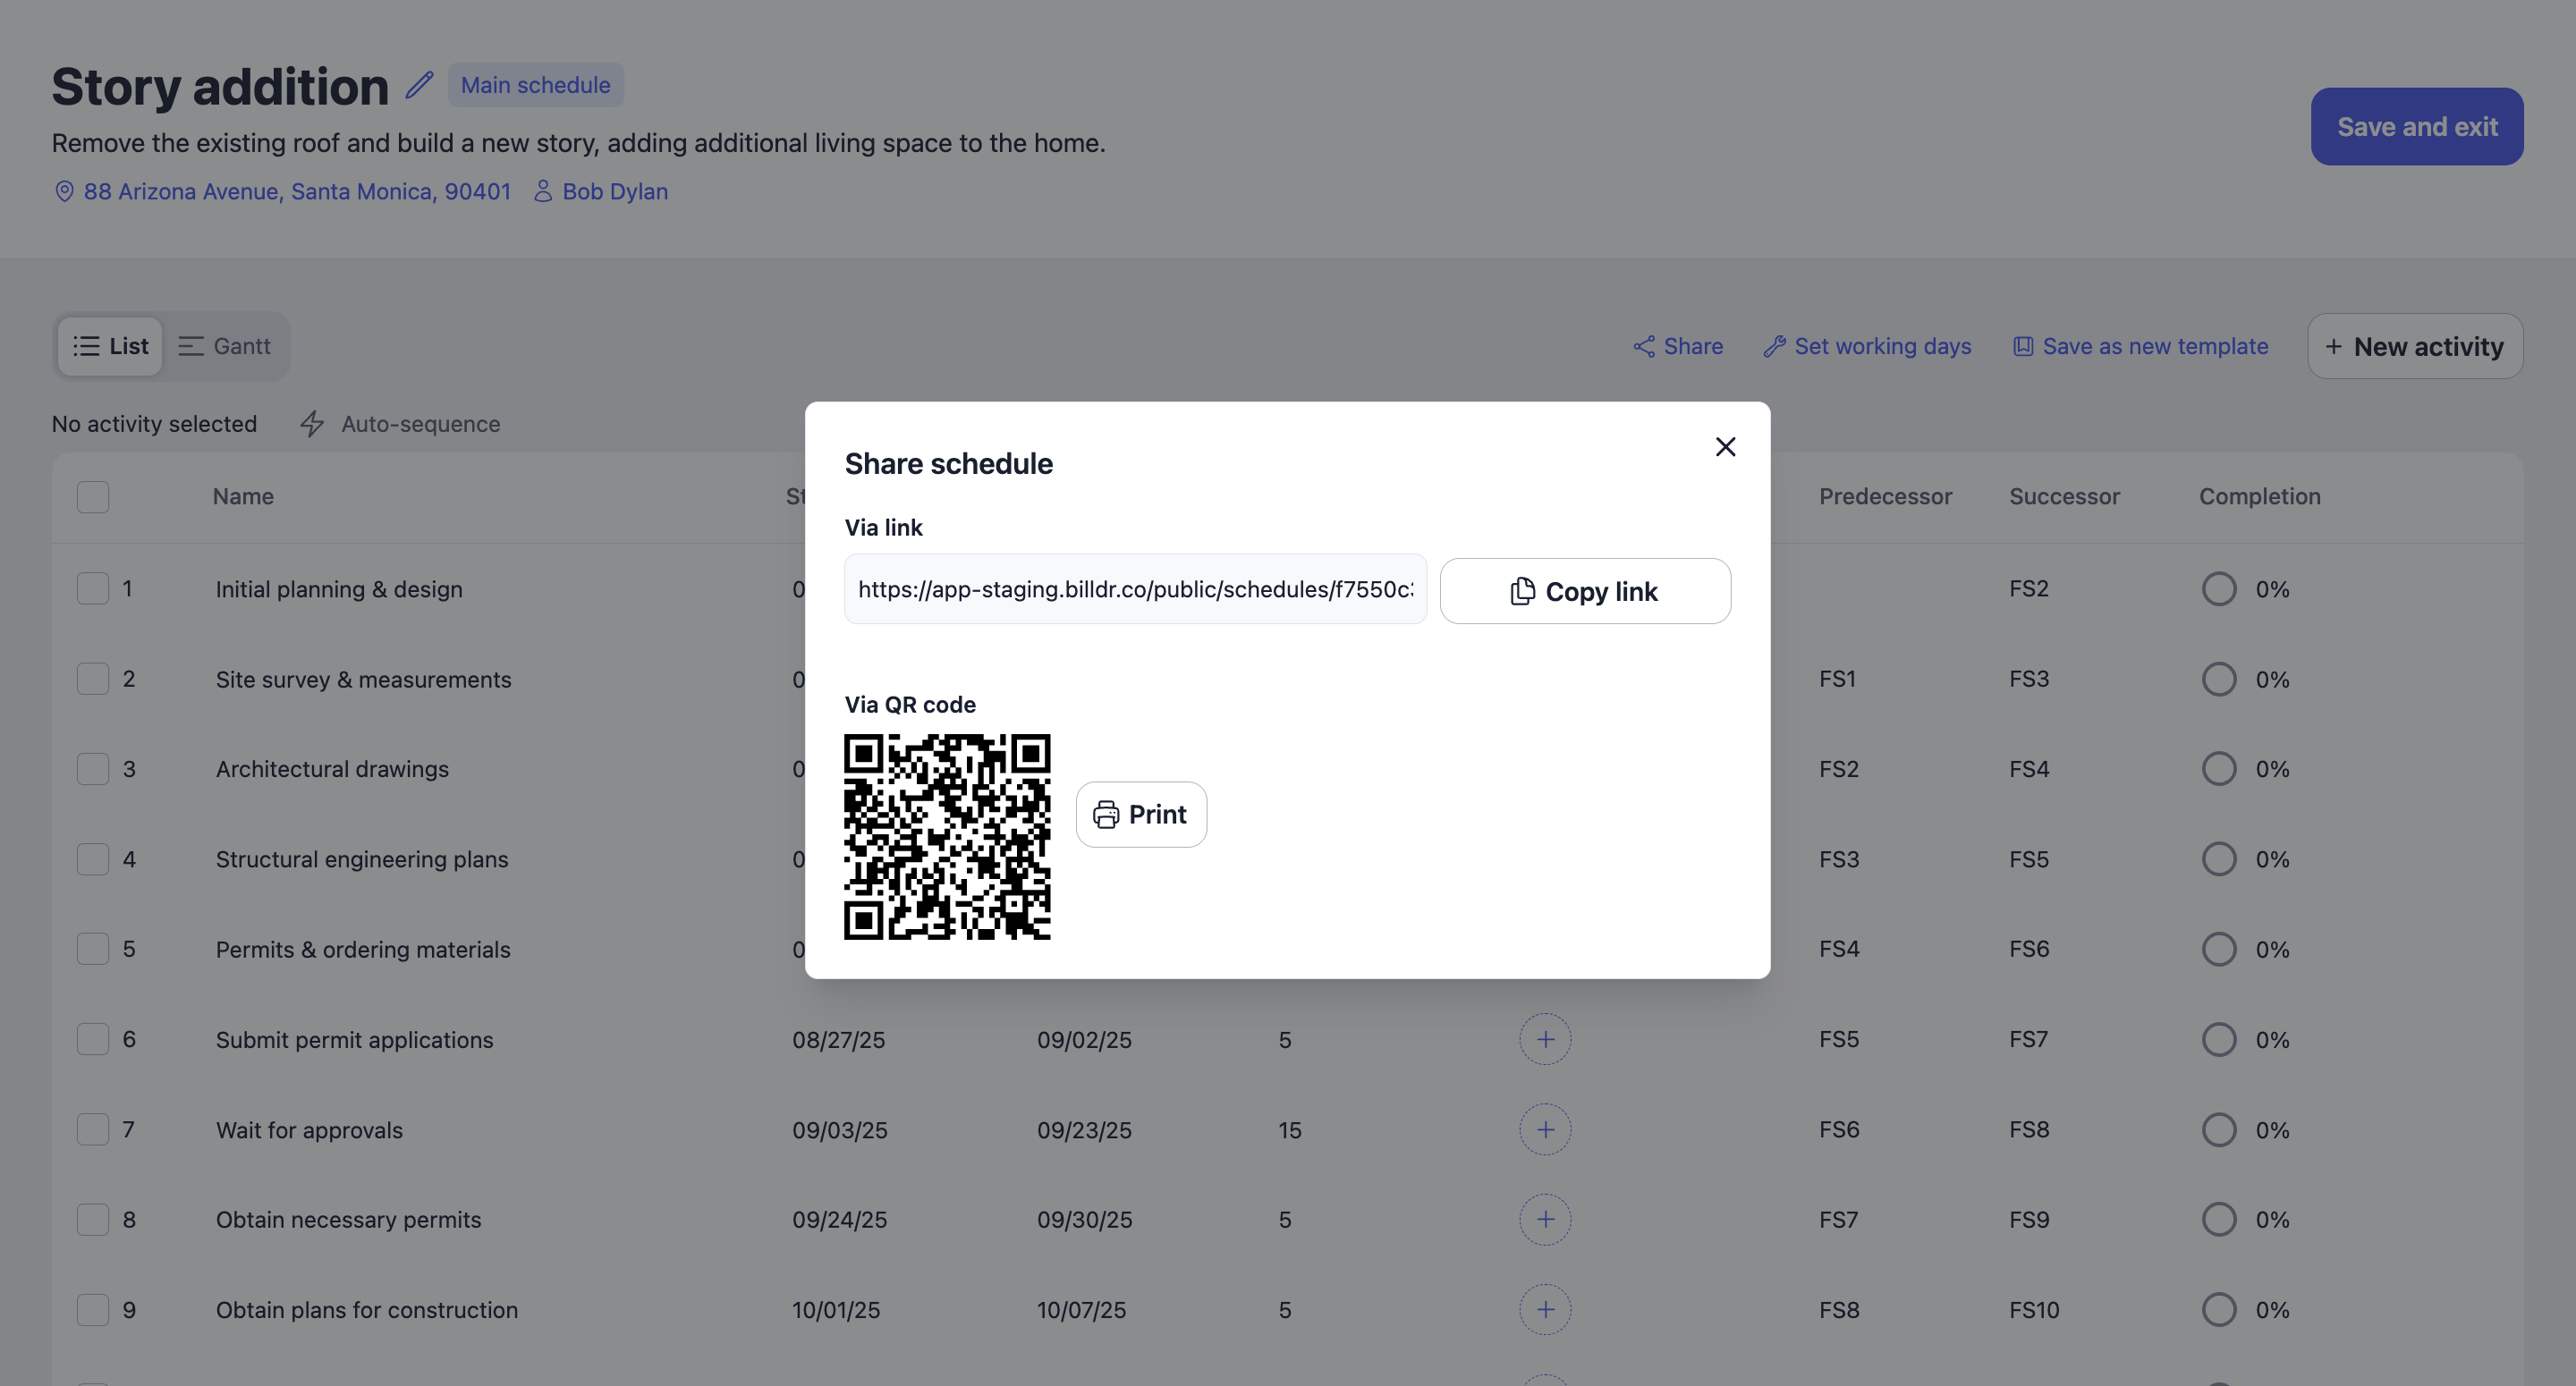
Task: Click start date 10/01/25
Action: pyautogui.click(x=836, y=1310)
